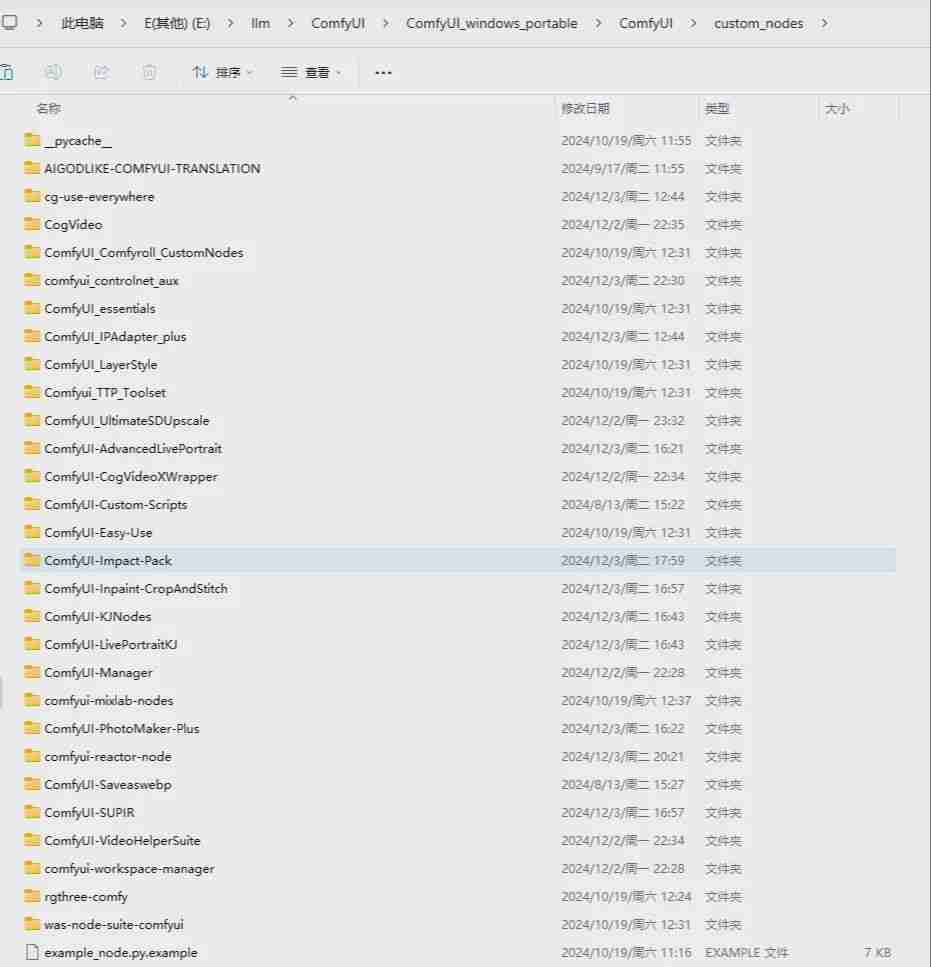Viewport: 931px width, 967px height.
Task: Click the navigation icon left of 此电脑
Action: click(x=11, y=22)
